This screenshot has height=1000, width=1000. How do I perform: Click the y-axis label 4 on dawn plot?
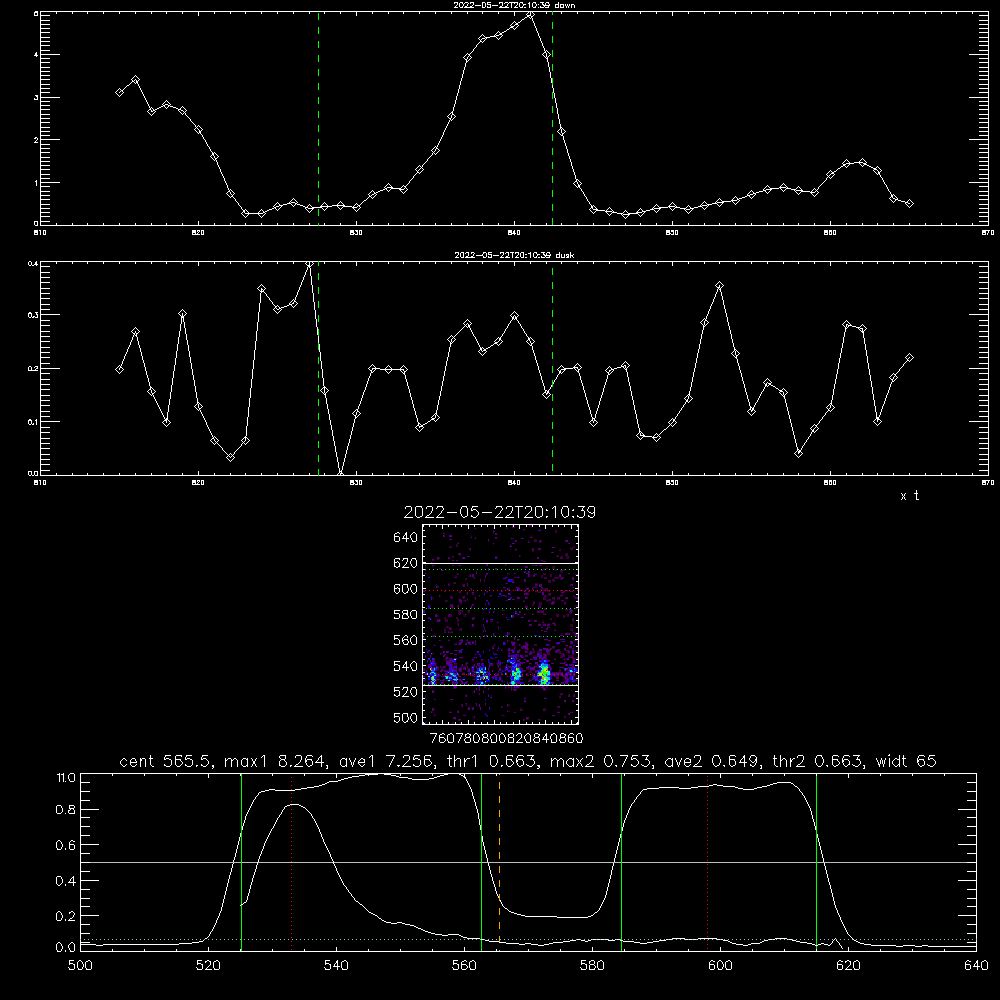(35, 55)
